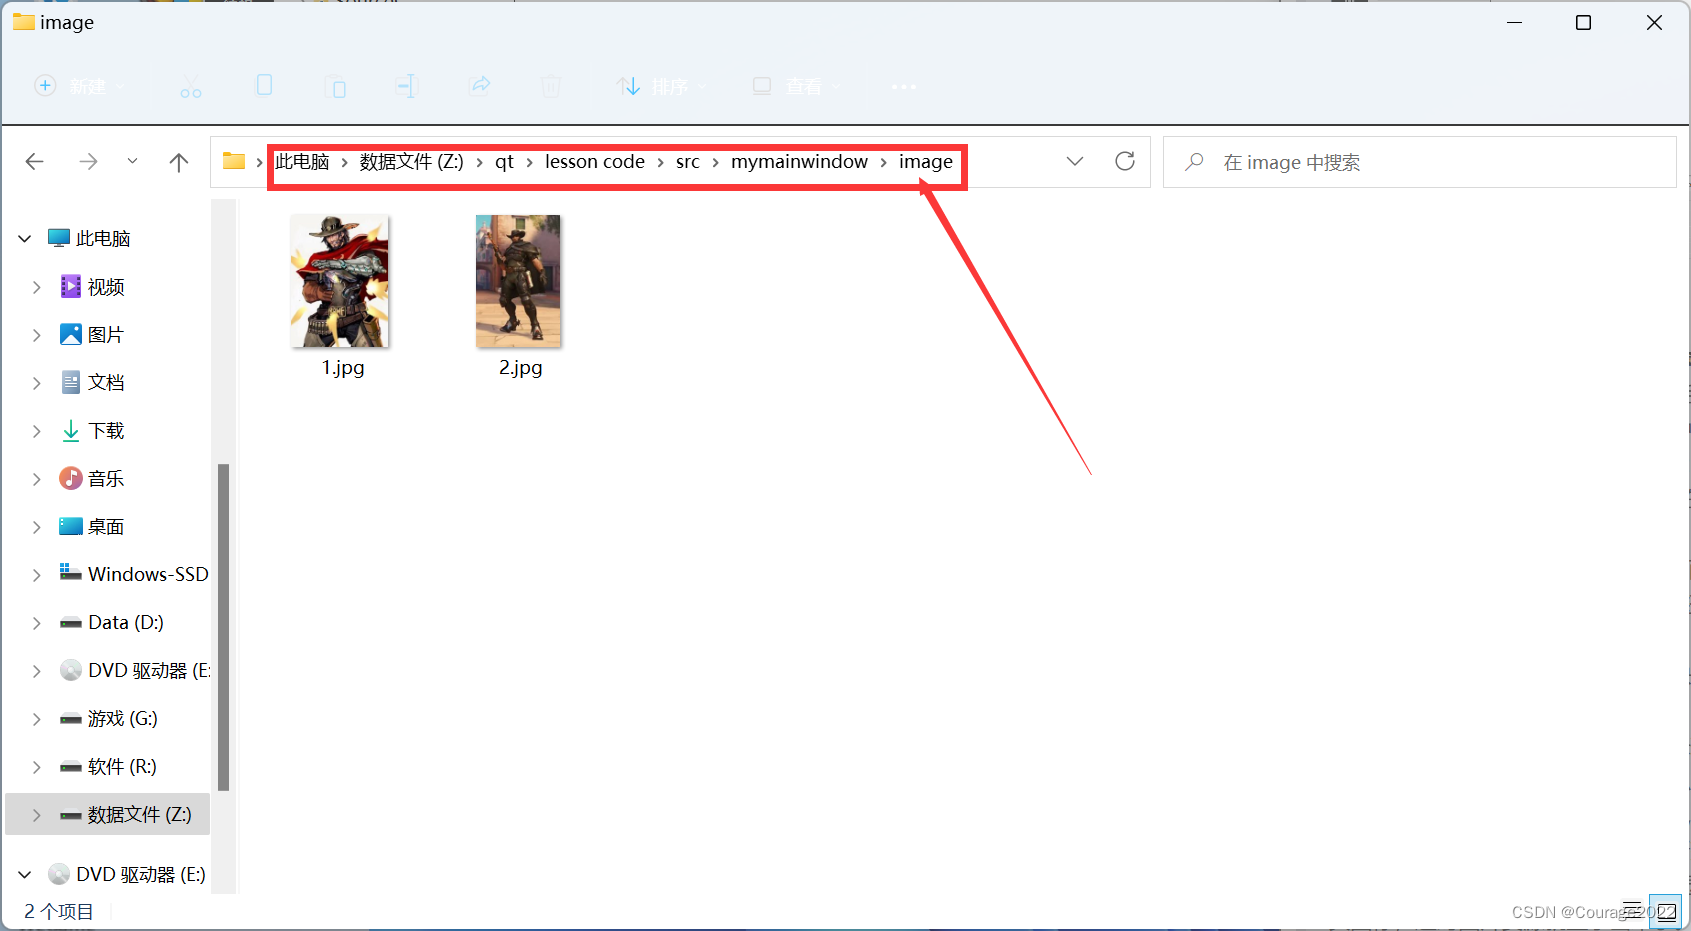
Task: Click the New (新建) toolbar button
Action: pos(80,86)
